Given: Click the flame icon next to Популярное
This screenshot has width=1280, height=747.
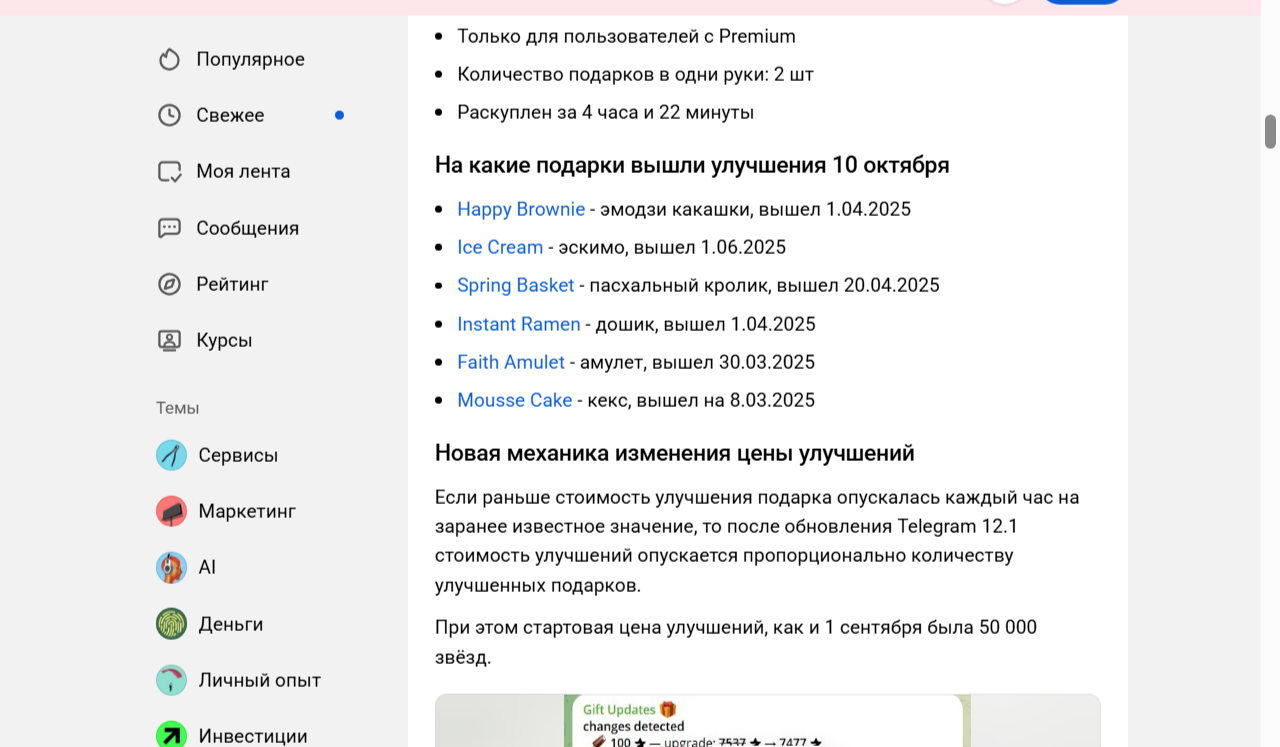Looking at the screenshot, I should pyautogui.click(x=169, y=60).
